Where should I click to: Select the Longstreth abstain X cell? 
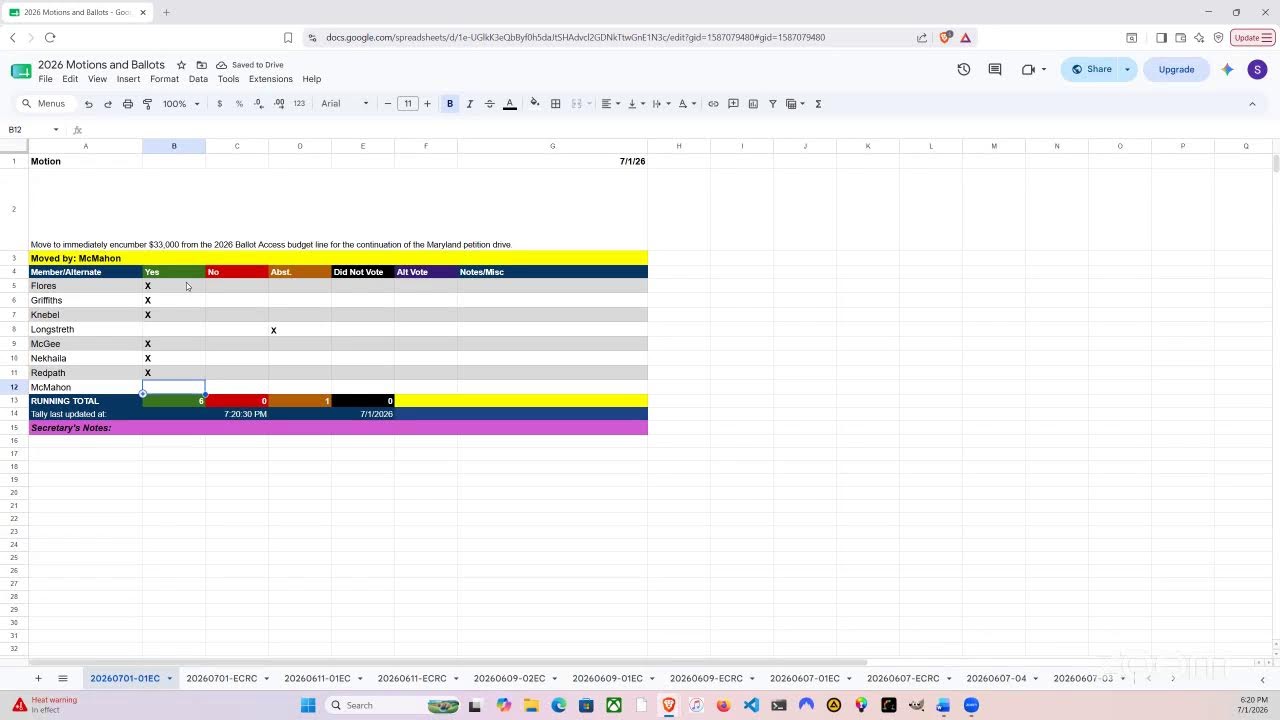coord(300,329)
